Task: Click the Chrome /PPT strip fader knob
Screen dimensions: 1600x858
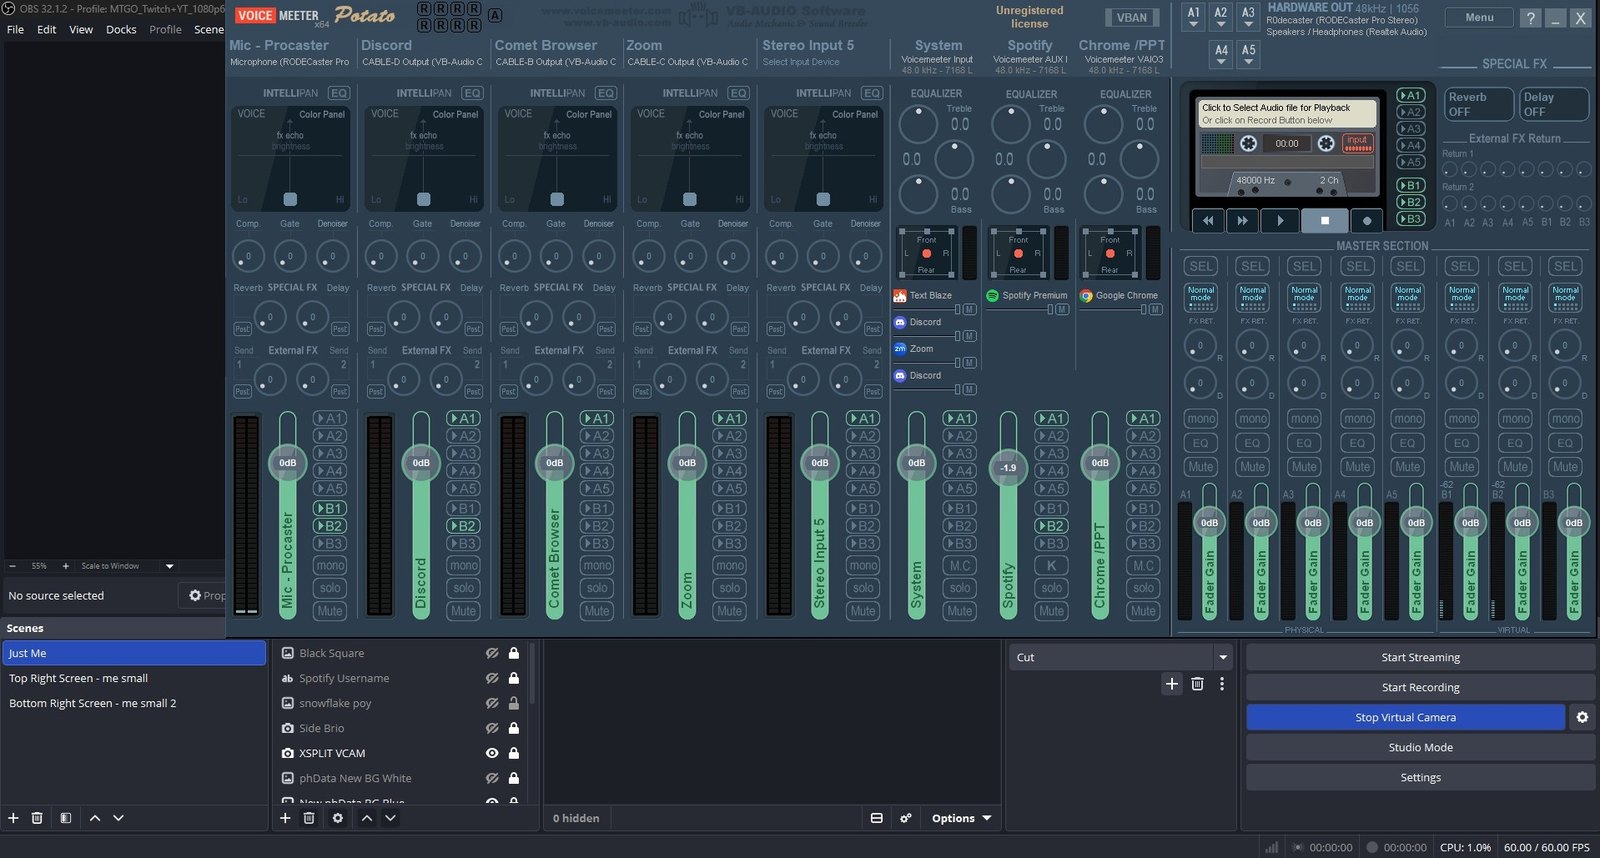Action: pyautogui.click(x=1100, y=462)
